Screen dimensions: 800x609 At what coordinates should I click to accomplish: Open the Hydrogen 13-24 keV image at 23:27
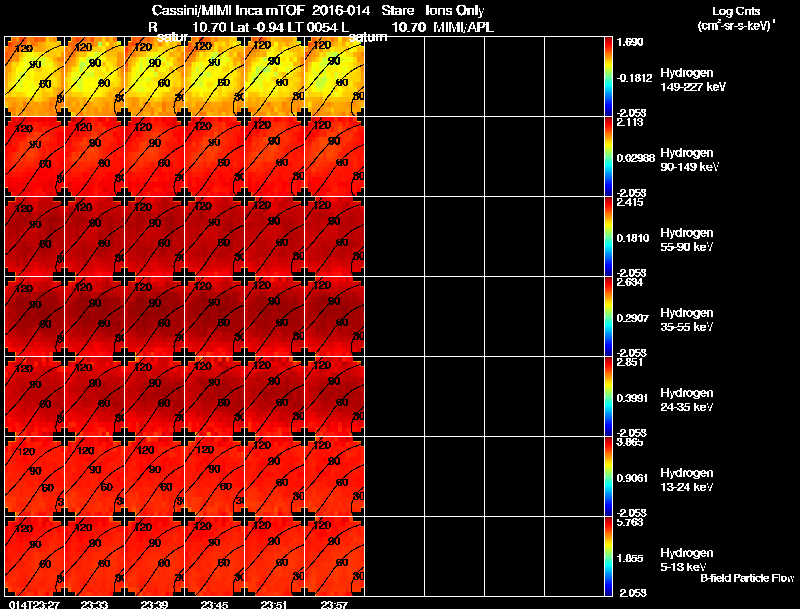click(34, 476)
